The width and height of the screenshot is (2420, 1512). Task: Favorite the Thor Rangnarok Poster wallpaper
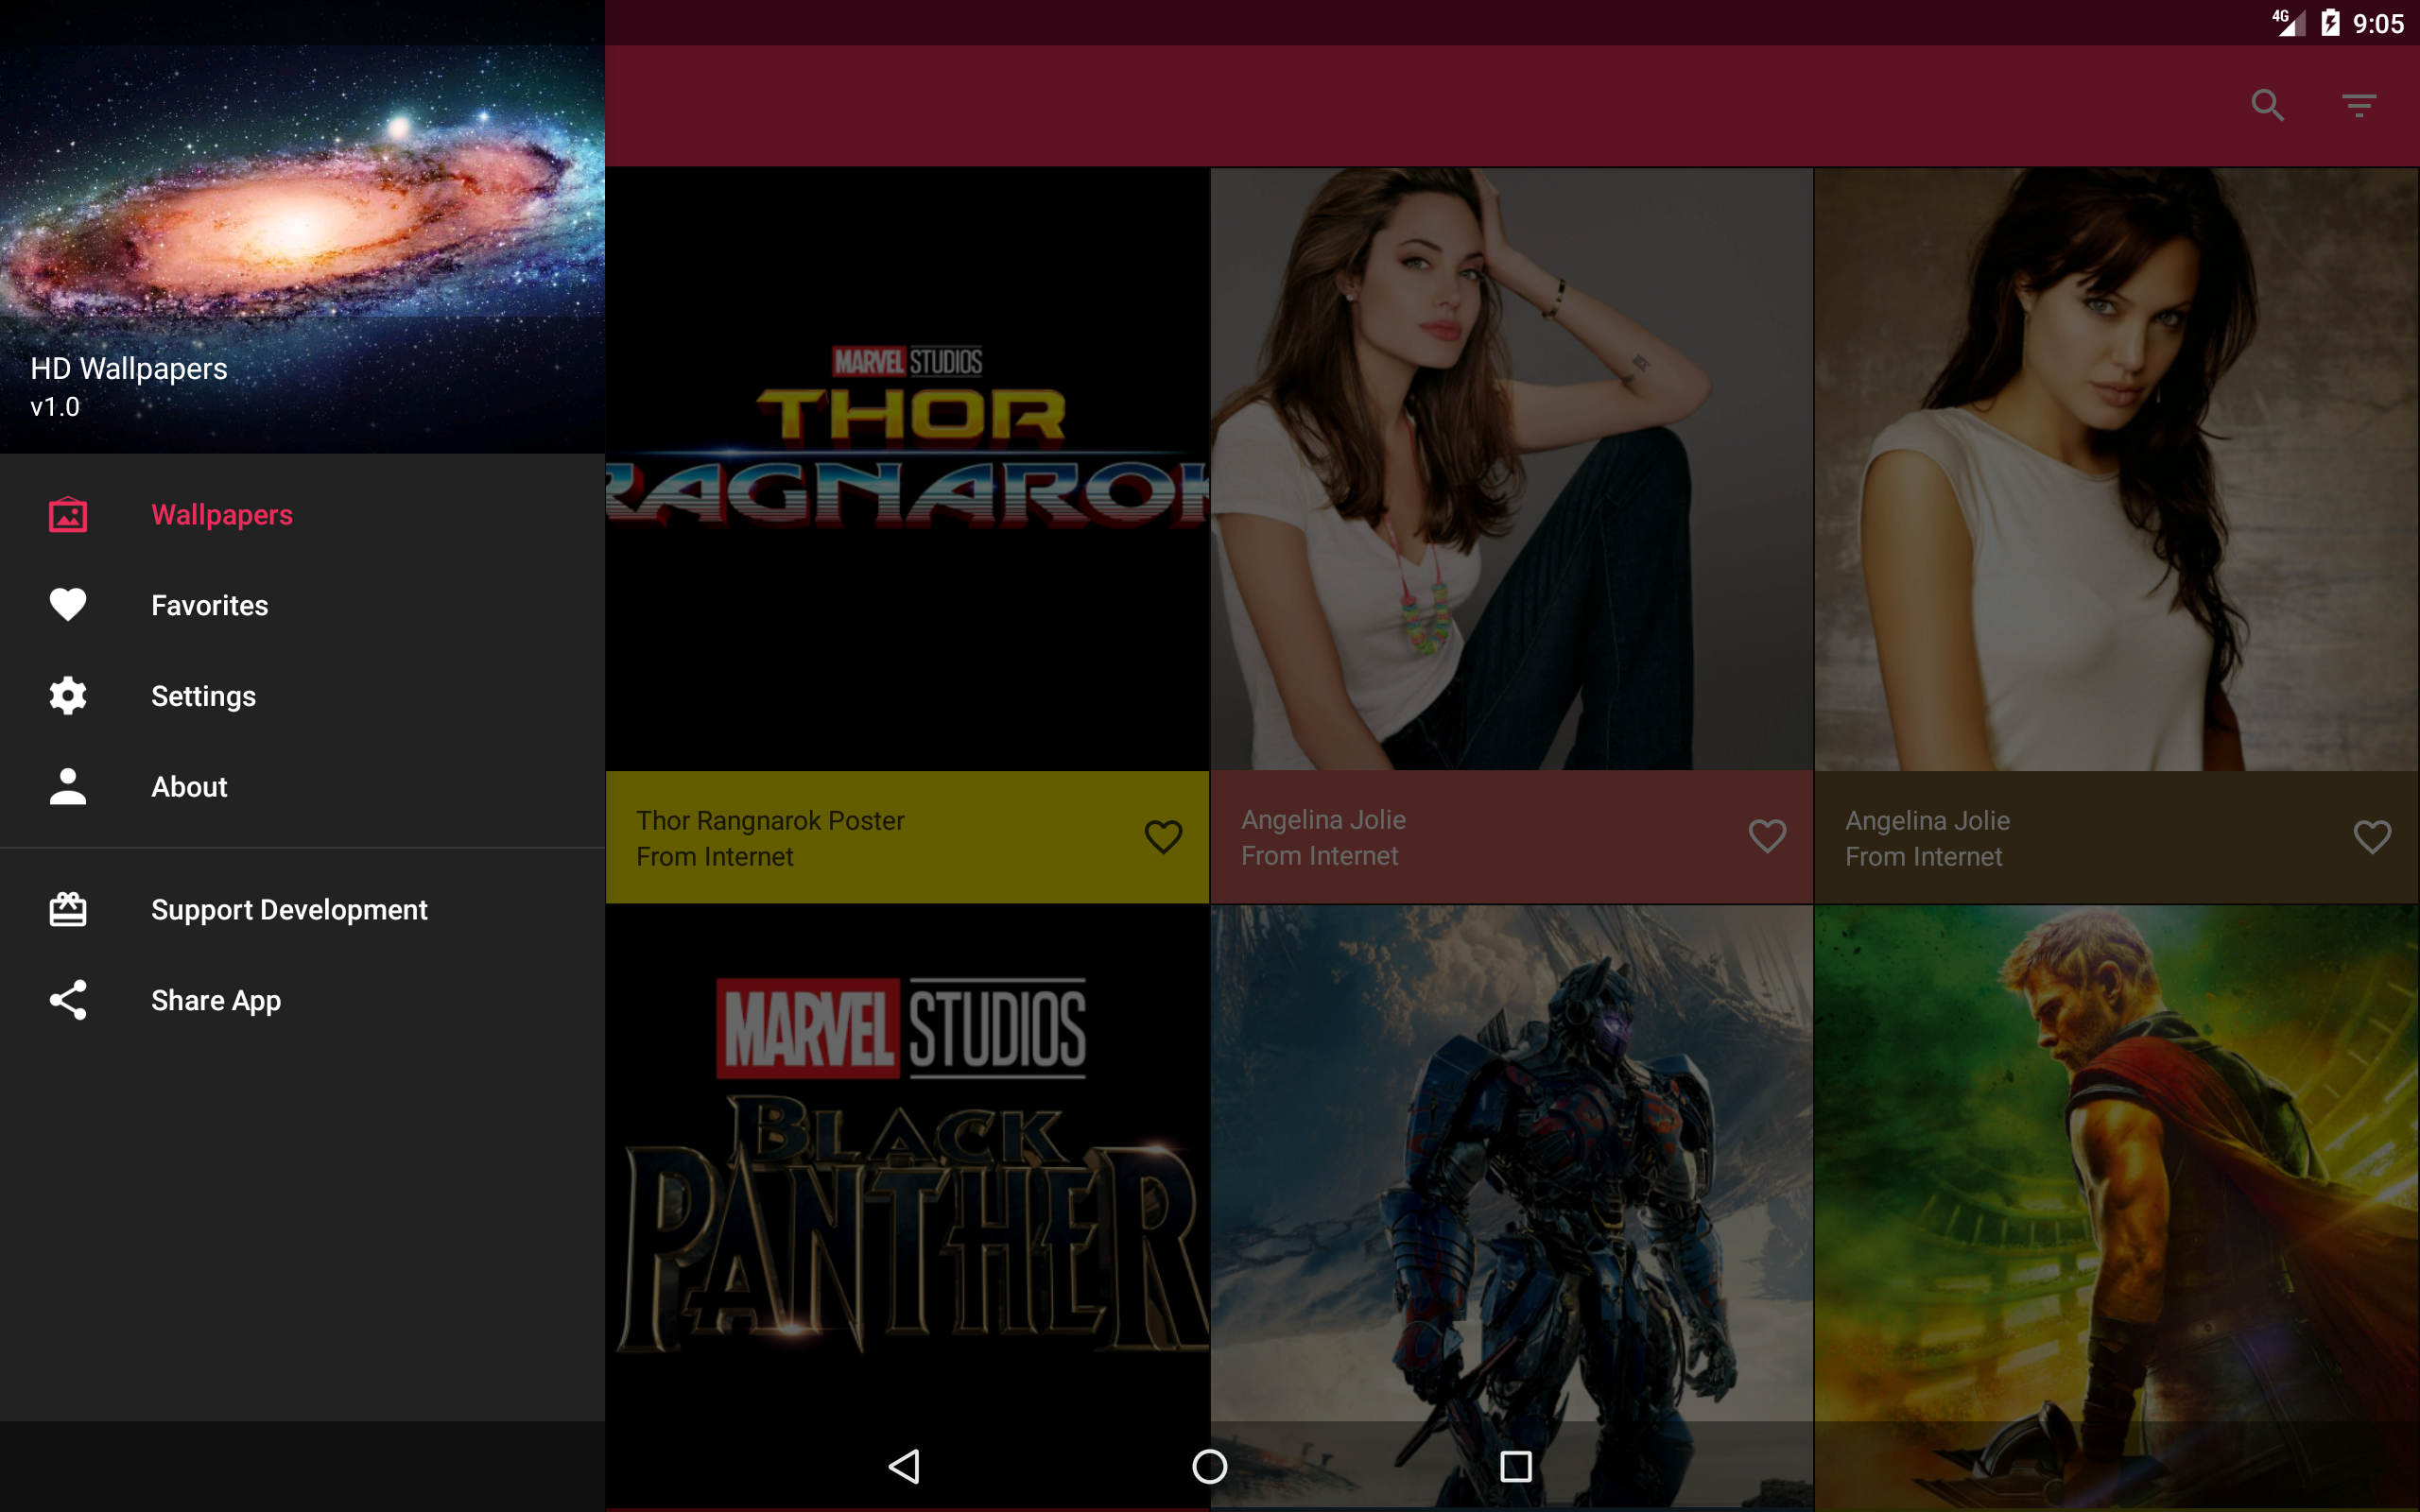1163,837
